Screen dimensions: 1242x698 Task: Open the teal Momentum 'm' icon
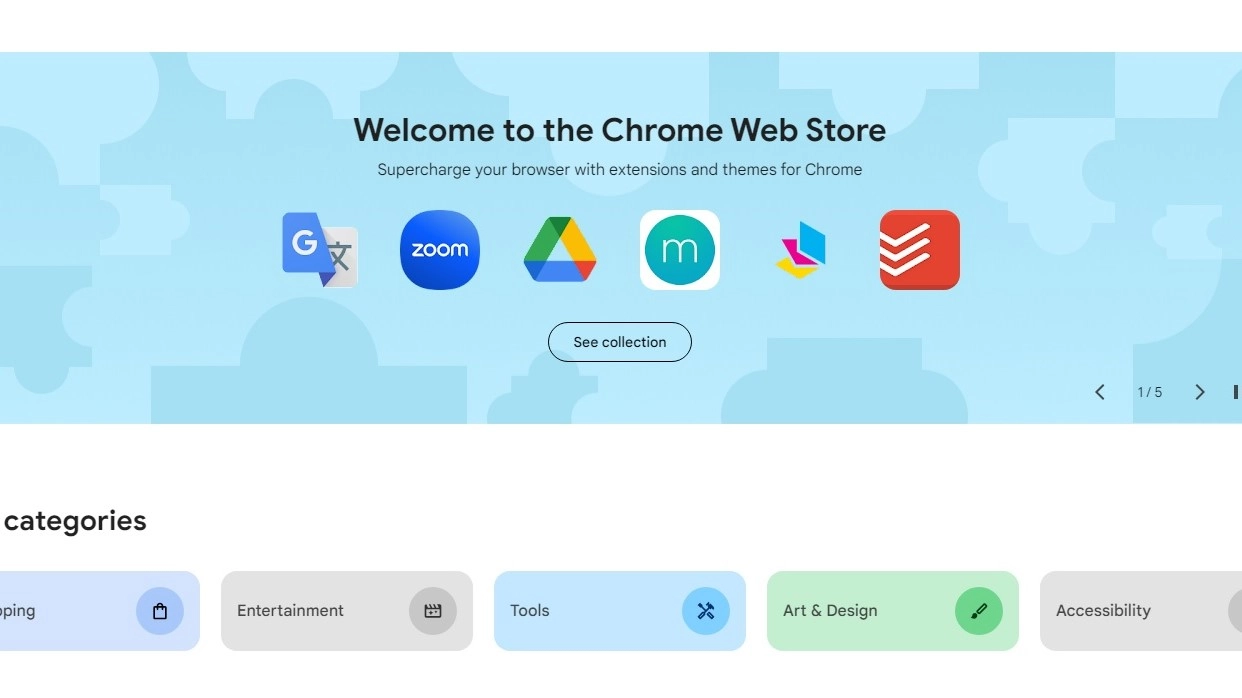coord(680,250)
